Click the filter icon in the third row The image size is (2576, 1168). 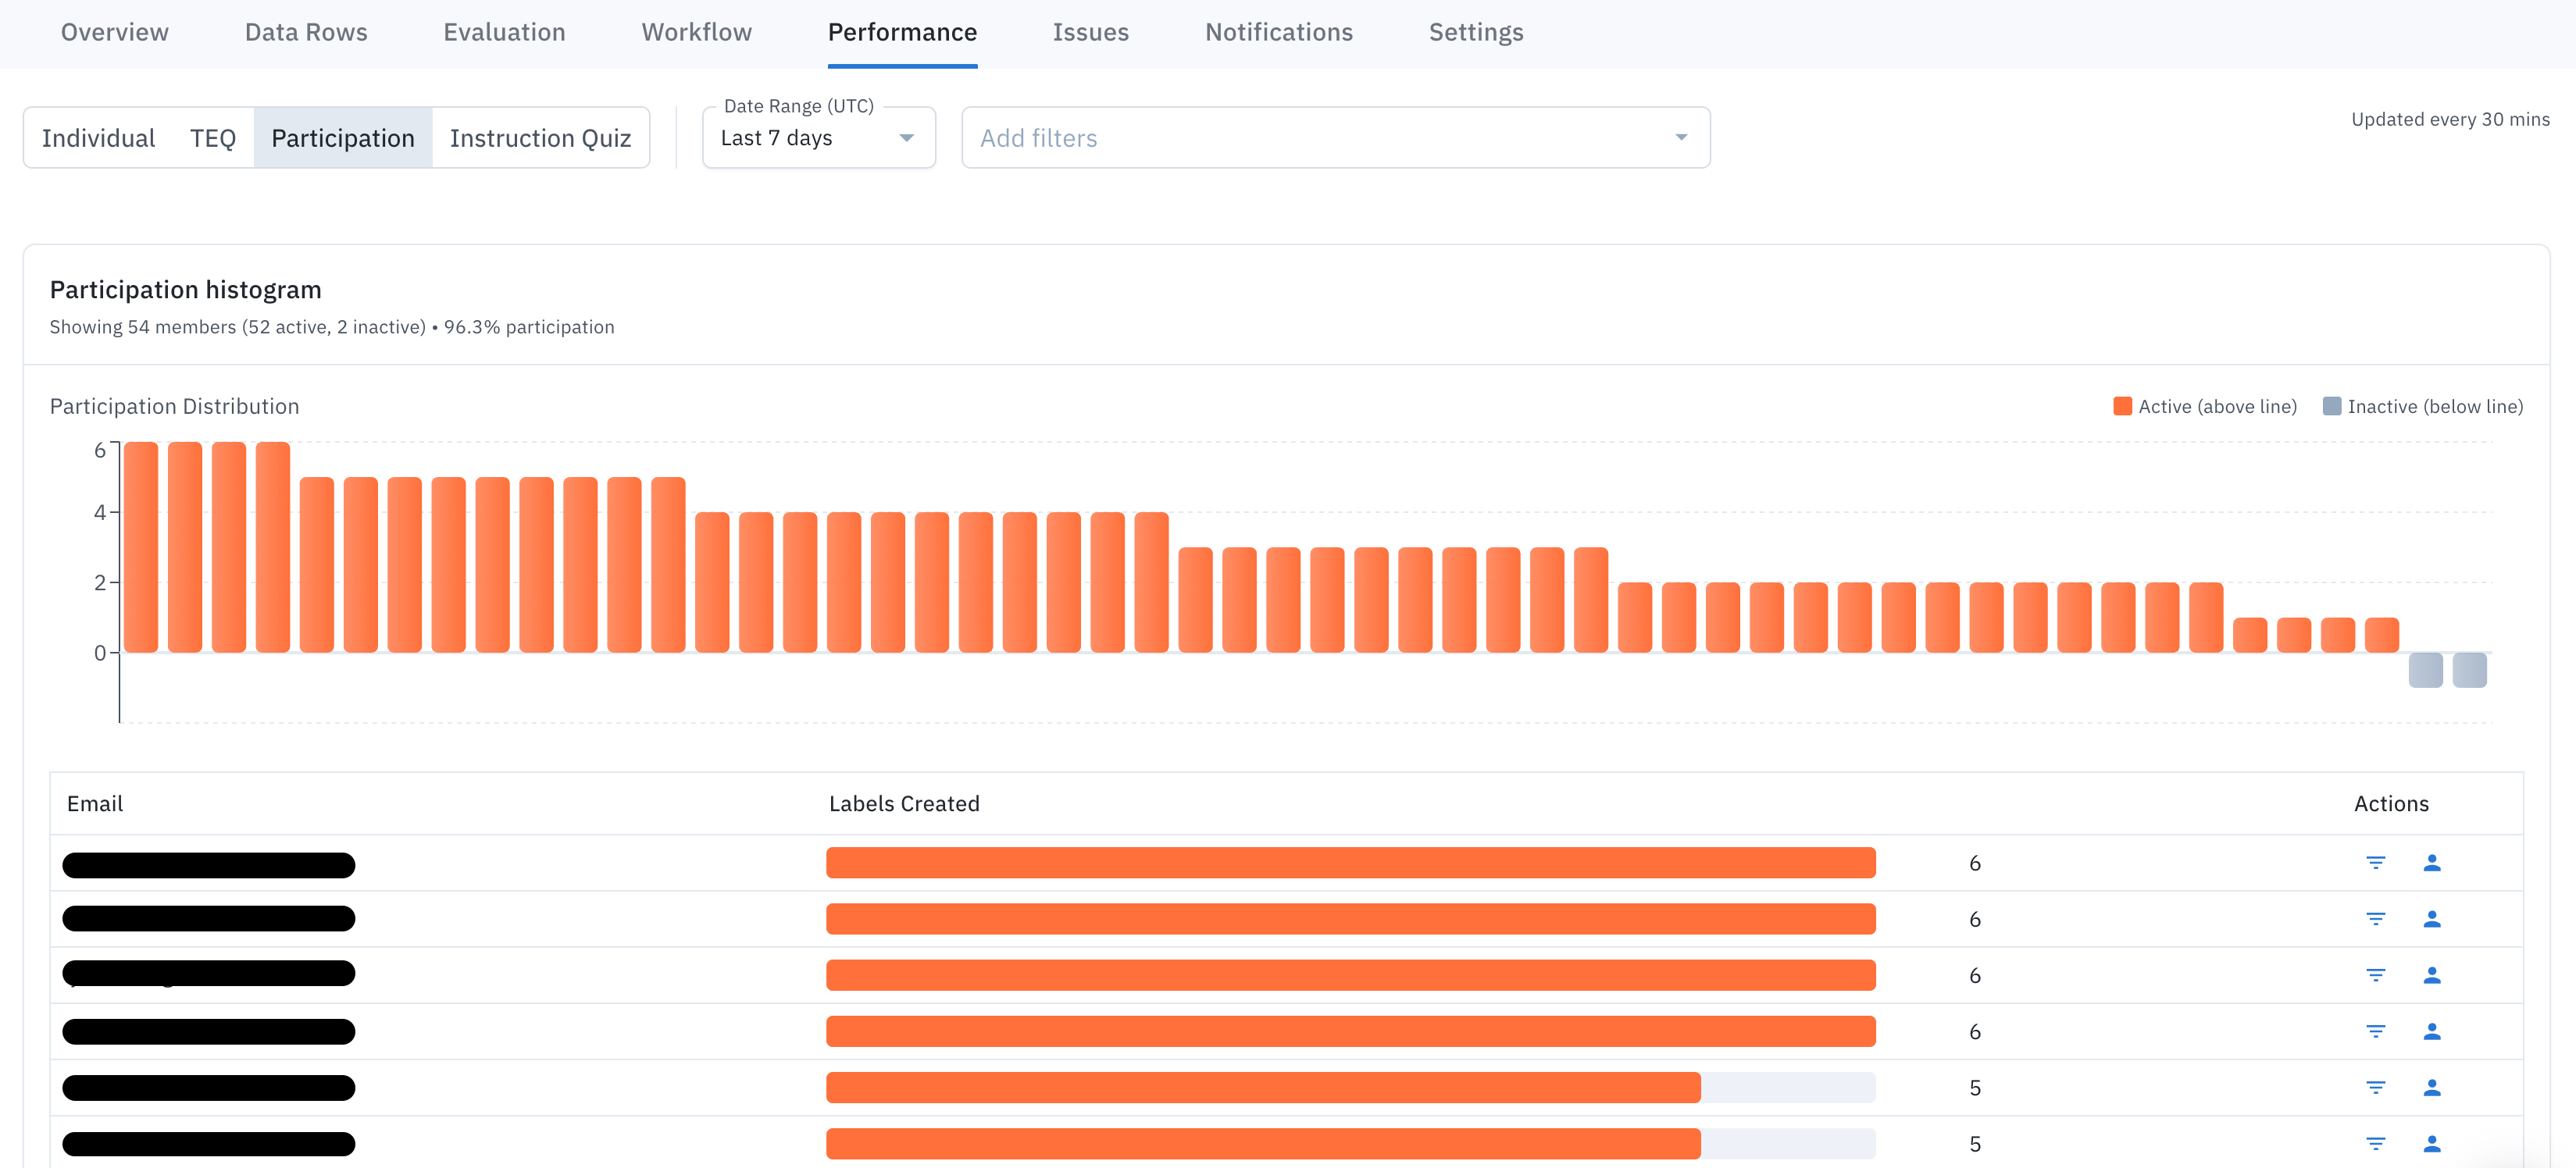(2376, 974)
